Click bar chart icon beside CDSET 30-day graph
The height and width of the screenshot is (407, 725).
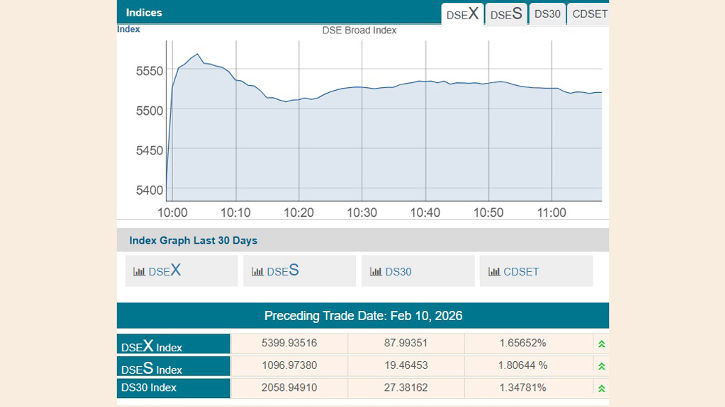point(494,271)
